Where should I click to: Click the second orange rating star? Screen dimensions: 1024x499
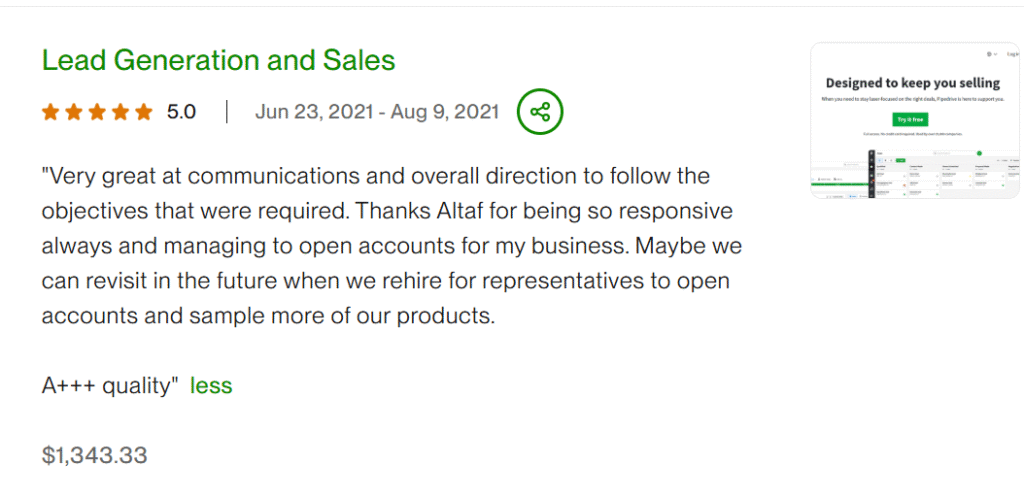[x=74, y=112]
